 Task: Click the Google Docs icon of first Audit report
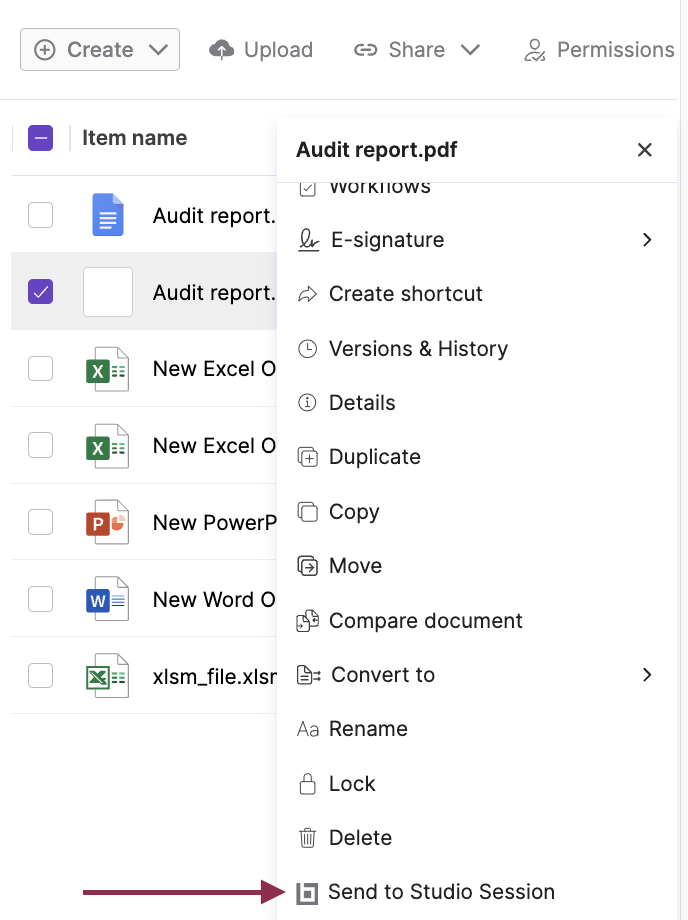108,215
